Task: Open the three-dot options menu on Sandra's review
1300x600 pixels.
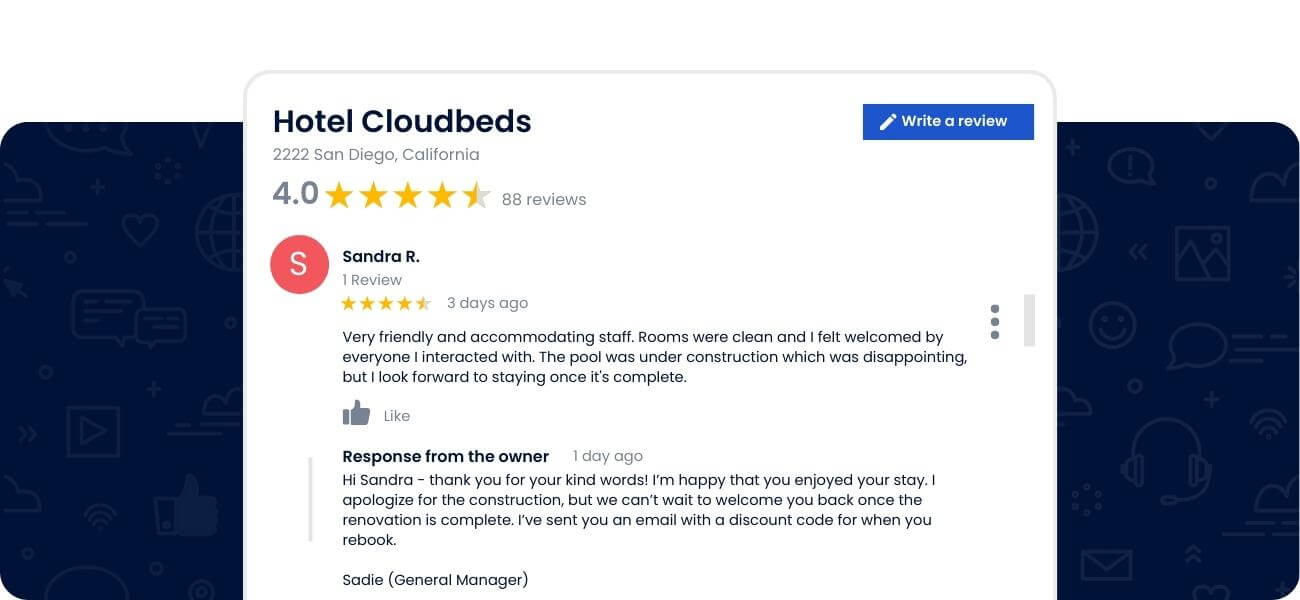Action: click(994, 322)
